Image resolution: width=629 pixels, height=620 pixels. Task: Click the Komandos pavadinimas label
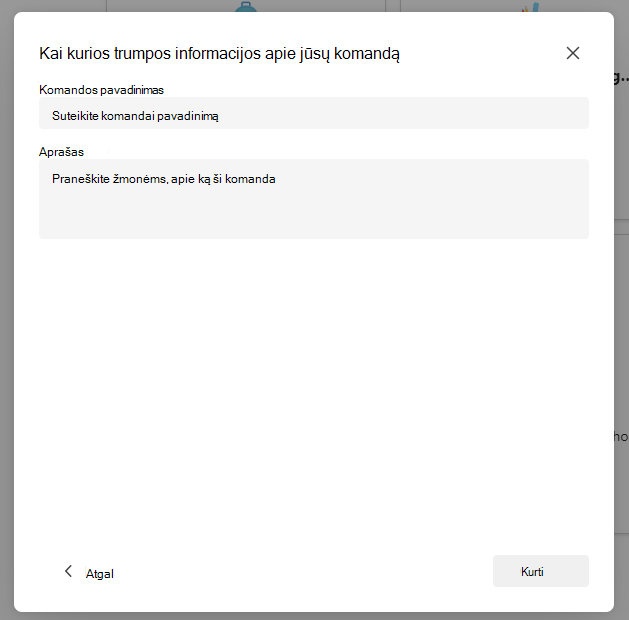click(x=101, y=90)
